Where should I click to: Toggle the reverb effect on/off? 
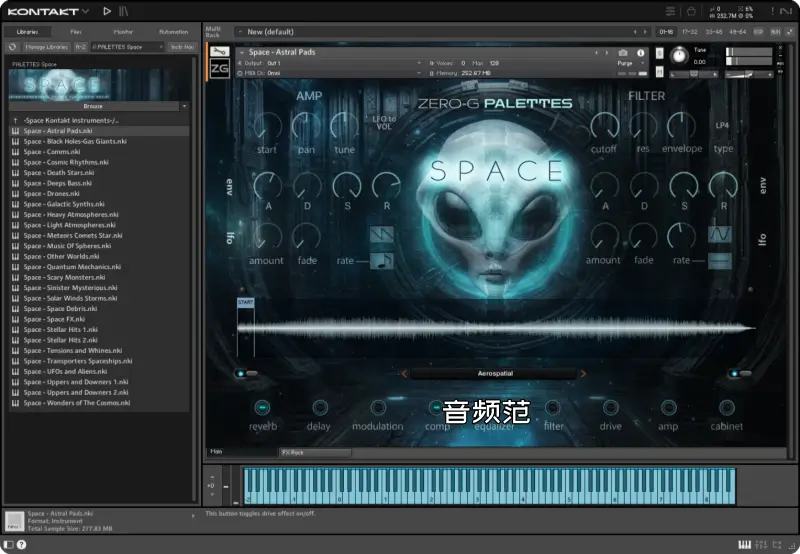point(262,407)
